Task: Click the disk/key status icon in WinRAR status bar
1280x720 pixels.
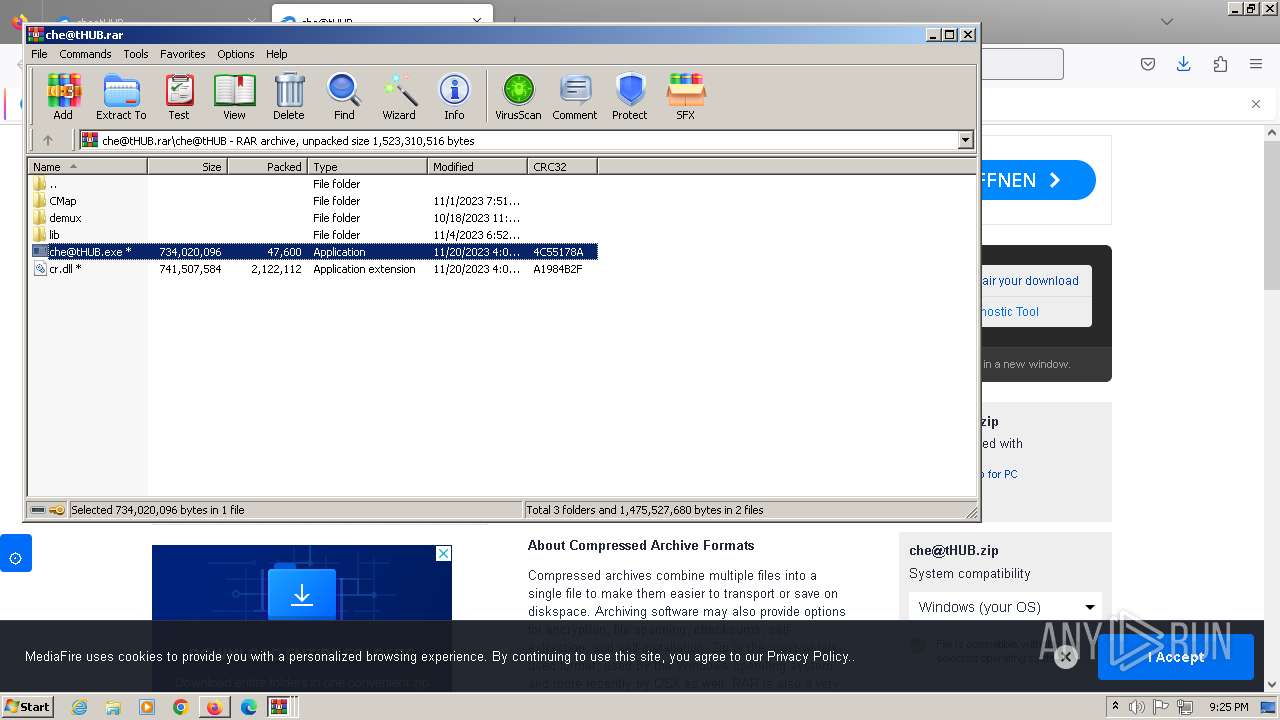Action: coord(47,510)
